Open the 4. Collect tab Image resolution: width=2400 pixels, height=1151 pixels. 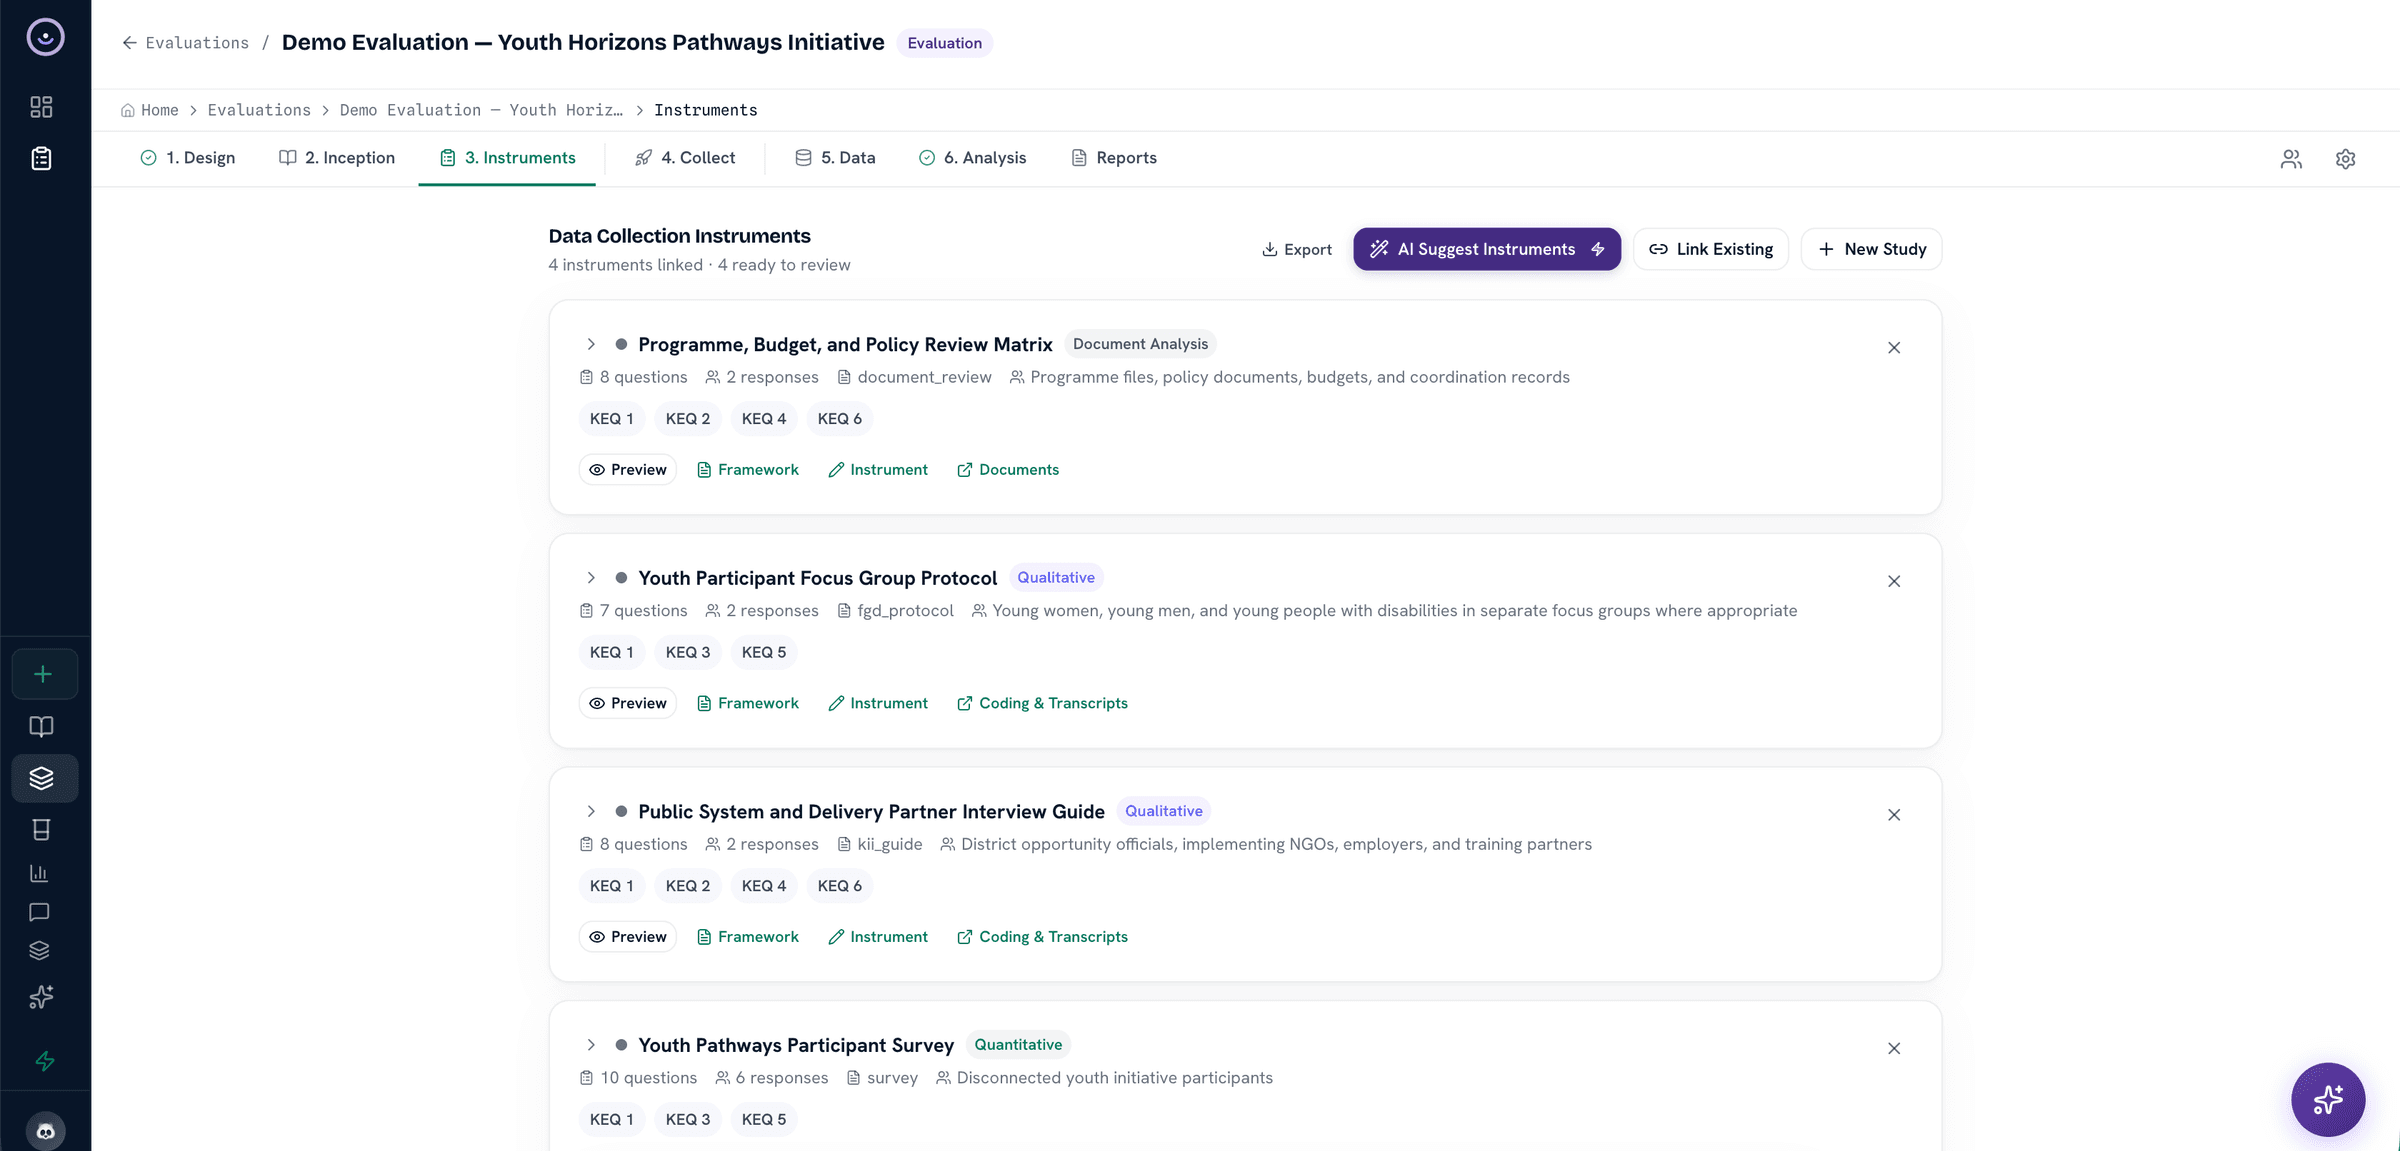point(686,158)
